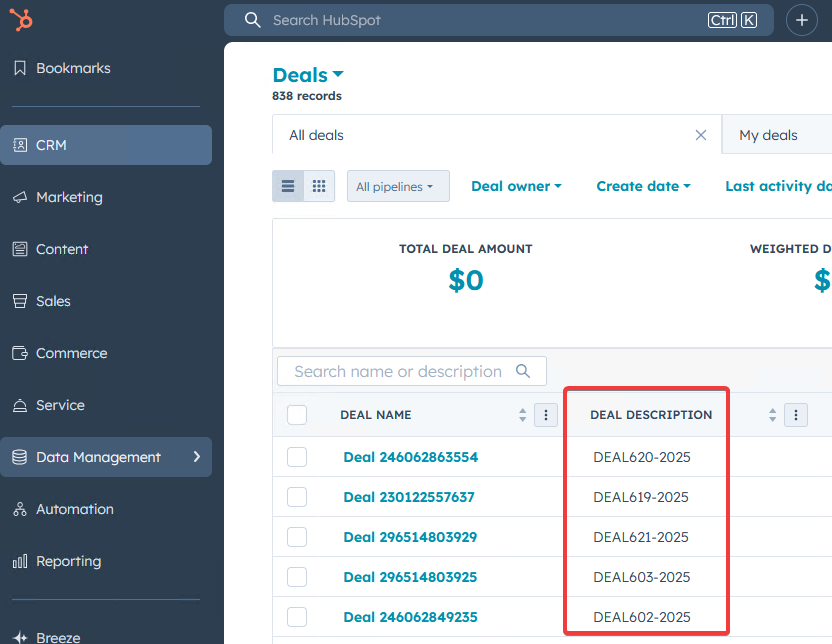Switch to board grid view icon
This screenshot has width=832, height=644.
click(319, 186)
